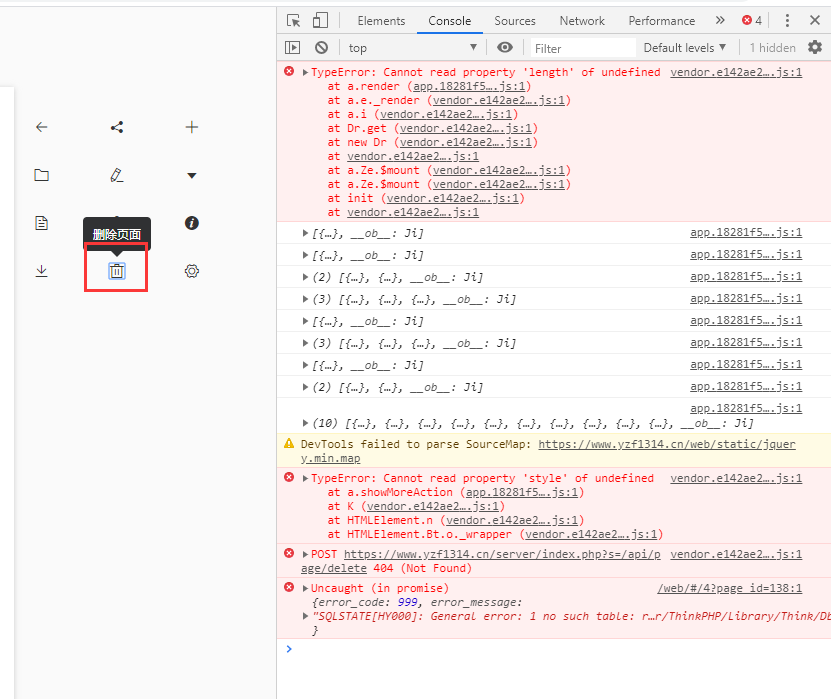Click the info icon in the sidebar

pyautogui.click(x=191, y=222)
